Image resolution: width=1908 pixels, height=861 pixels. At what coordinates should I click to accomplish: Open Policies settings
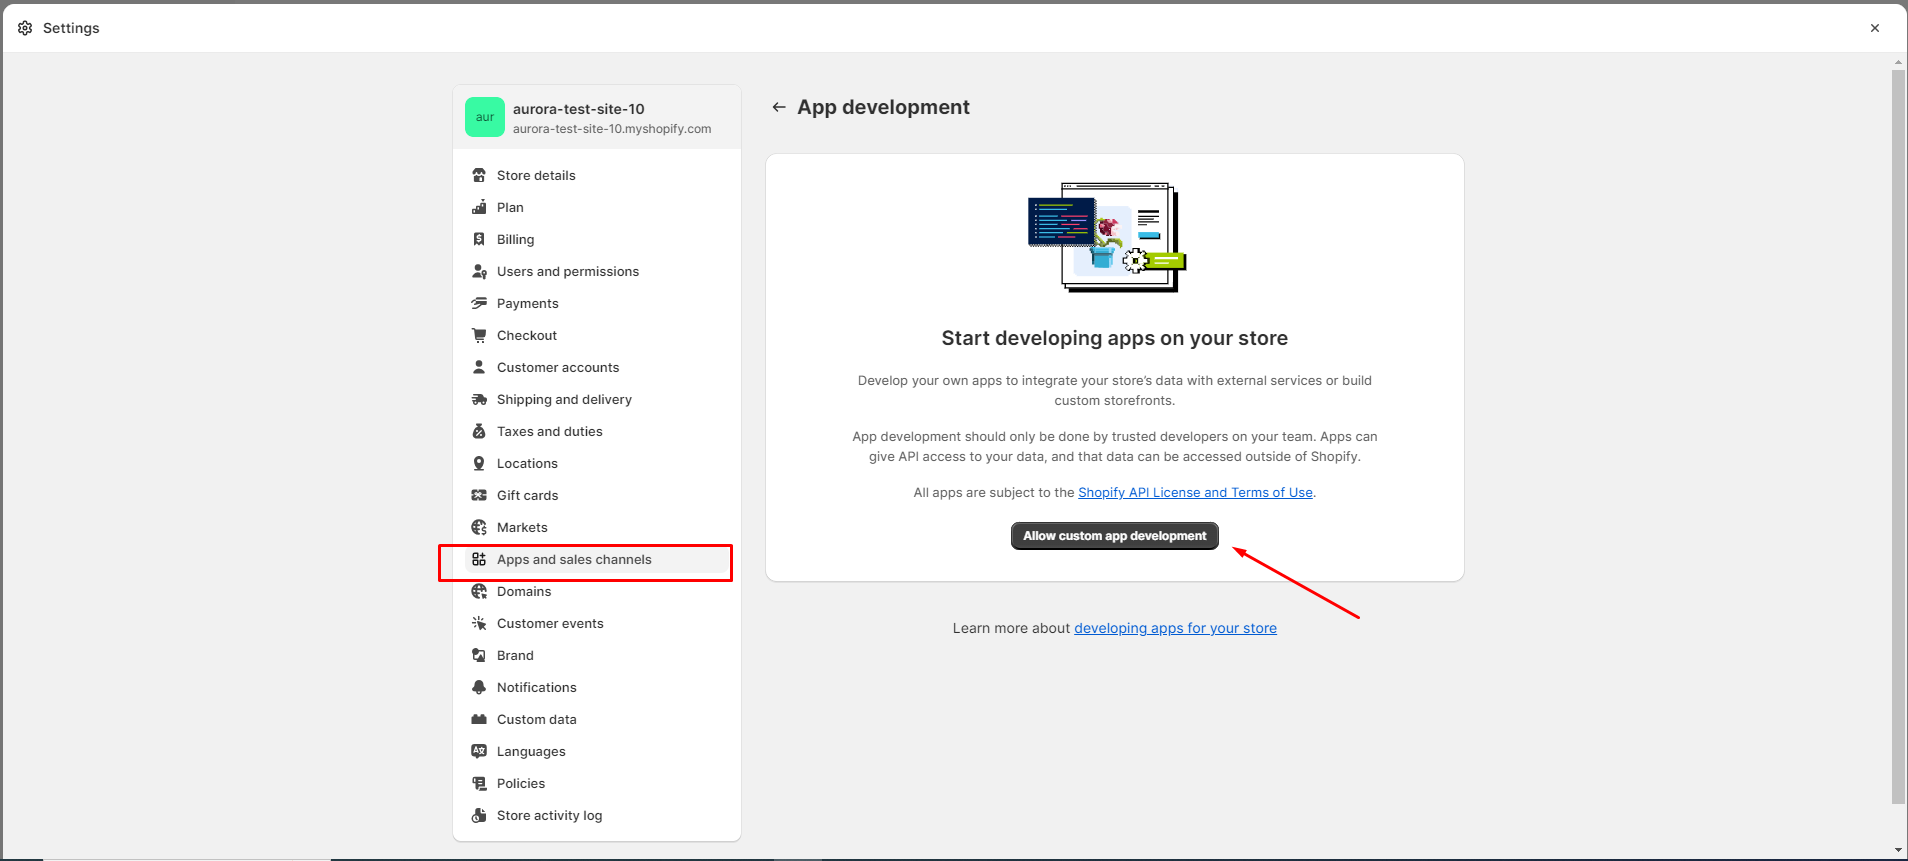tap(597, 783)
